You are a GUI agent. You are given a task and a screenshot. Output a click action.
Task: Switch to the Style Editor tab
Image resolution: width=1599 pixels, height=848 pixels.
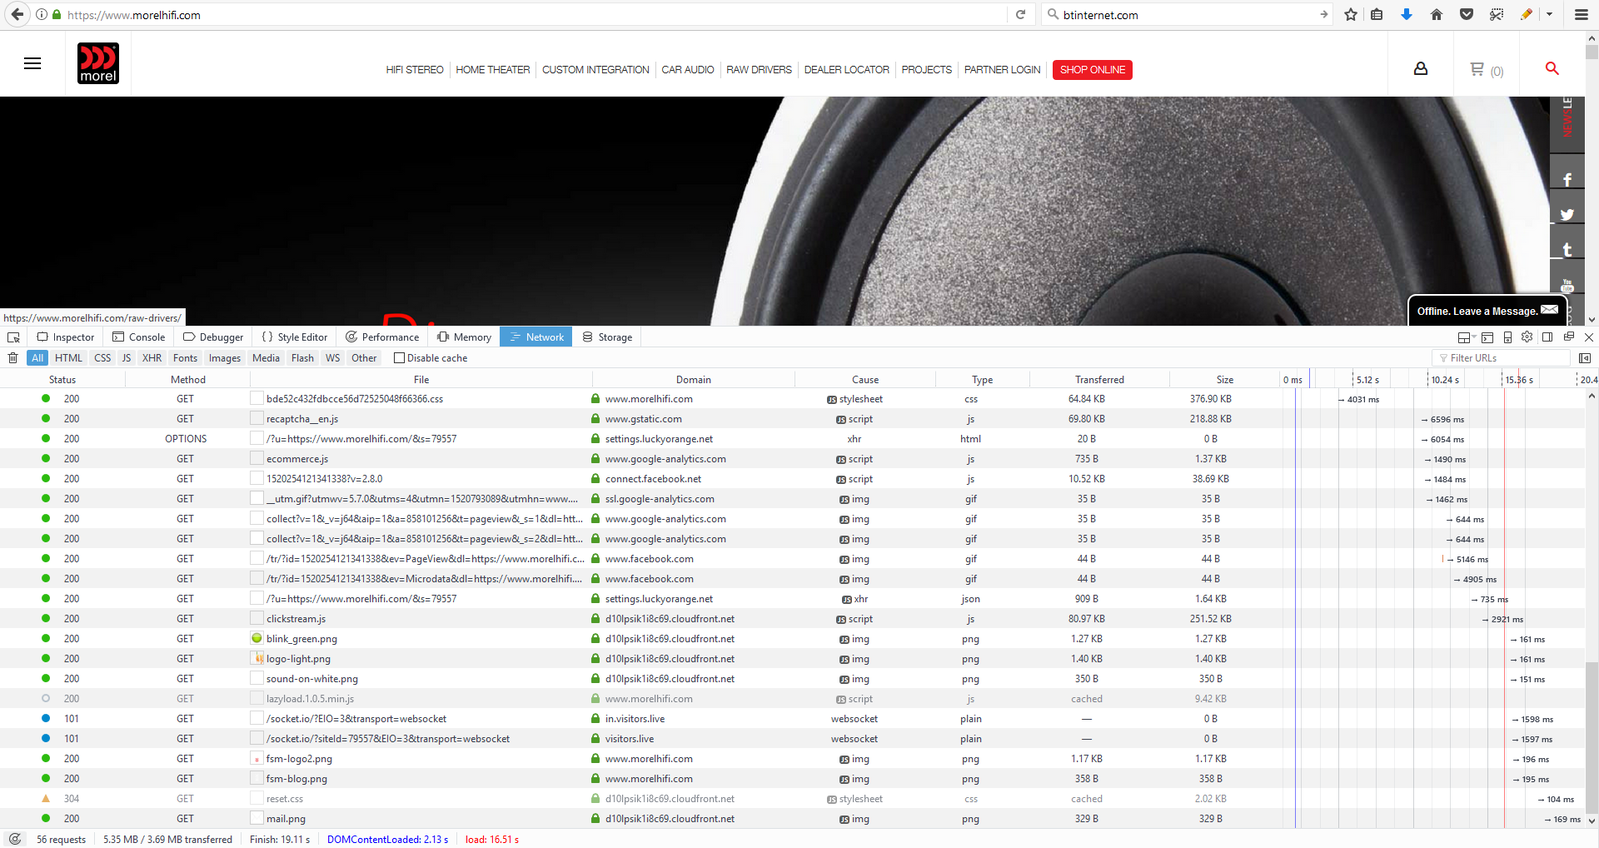295,337
